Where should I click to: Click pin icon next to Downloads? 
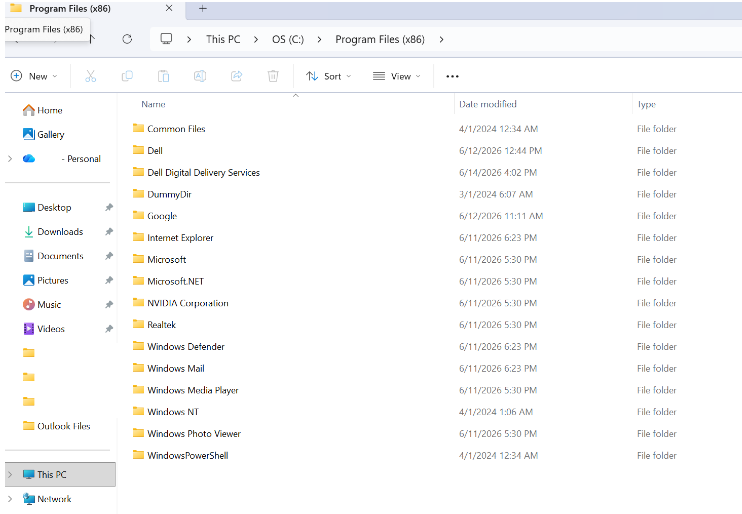109,231
